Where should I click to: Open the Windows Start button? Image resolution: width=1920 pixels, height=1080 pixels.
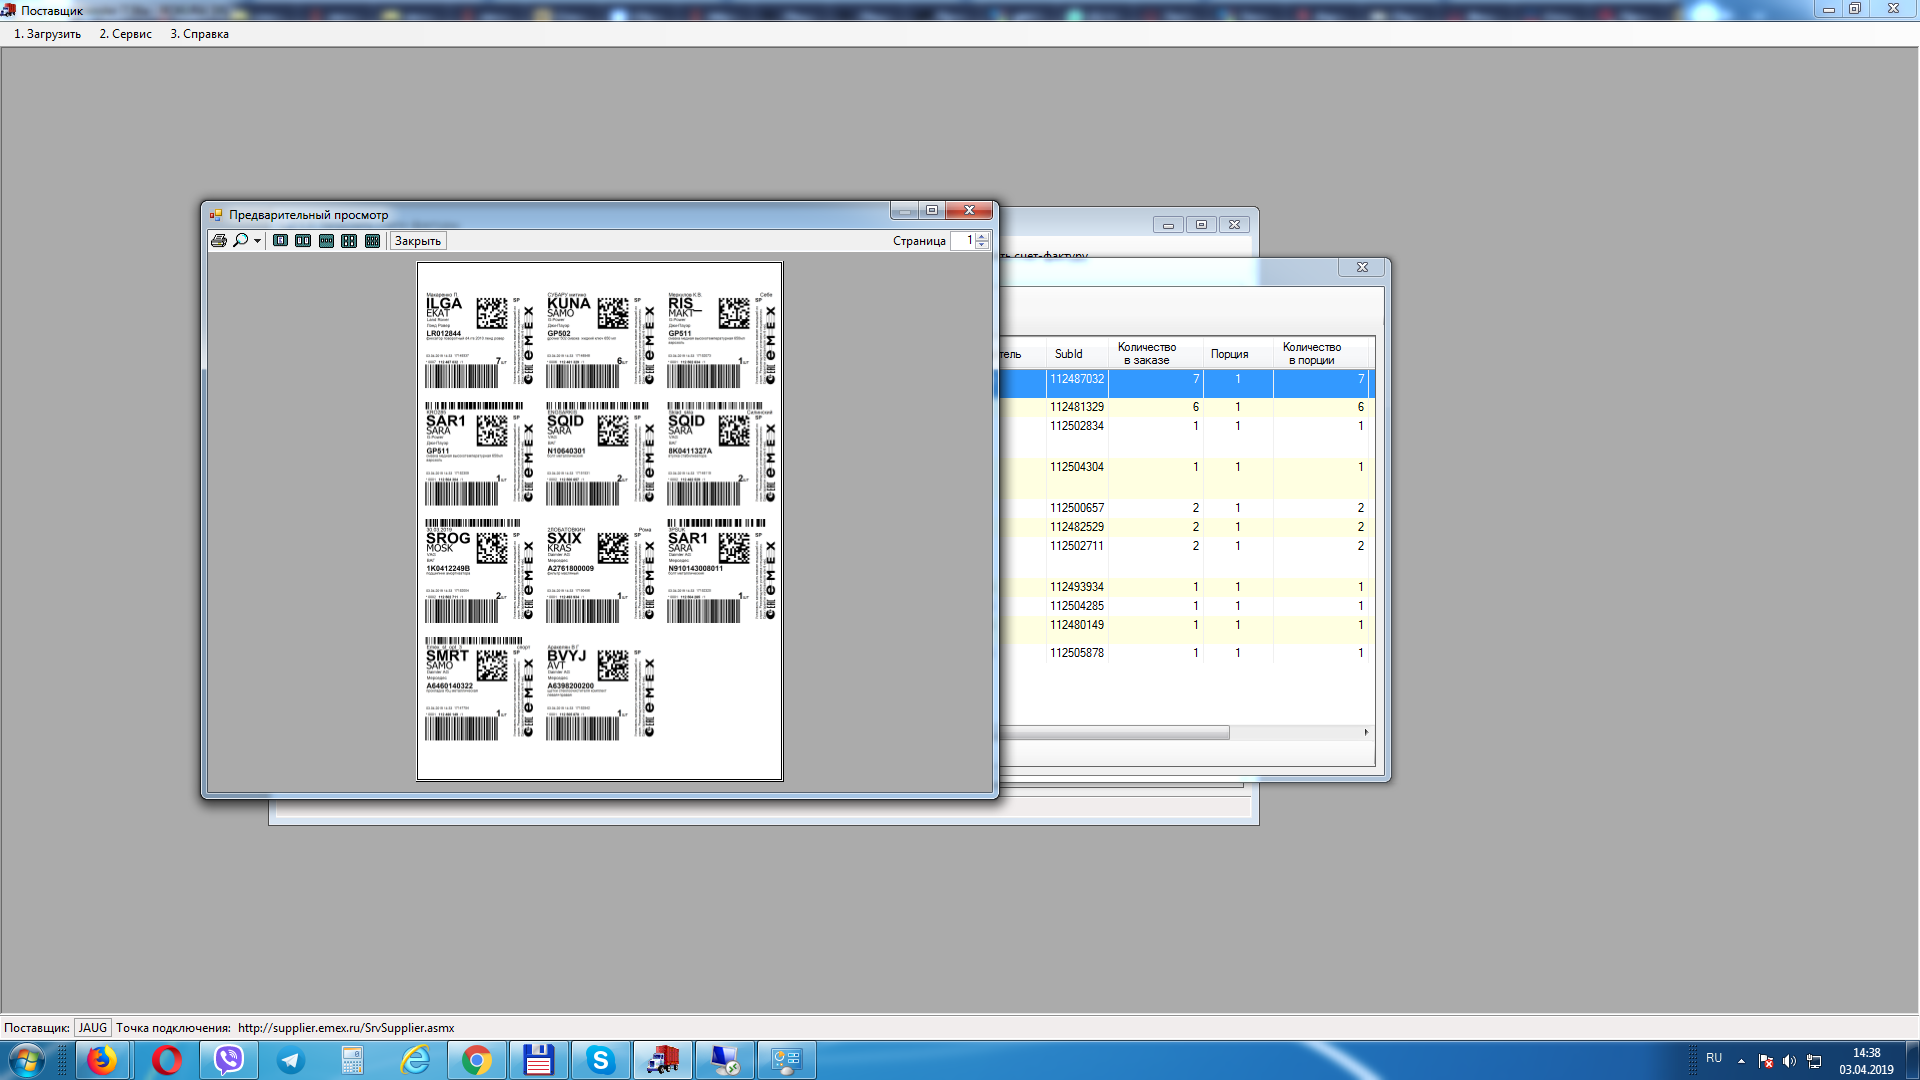pos(26,1060)
